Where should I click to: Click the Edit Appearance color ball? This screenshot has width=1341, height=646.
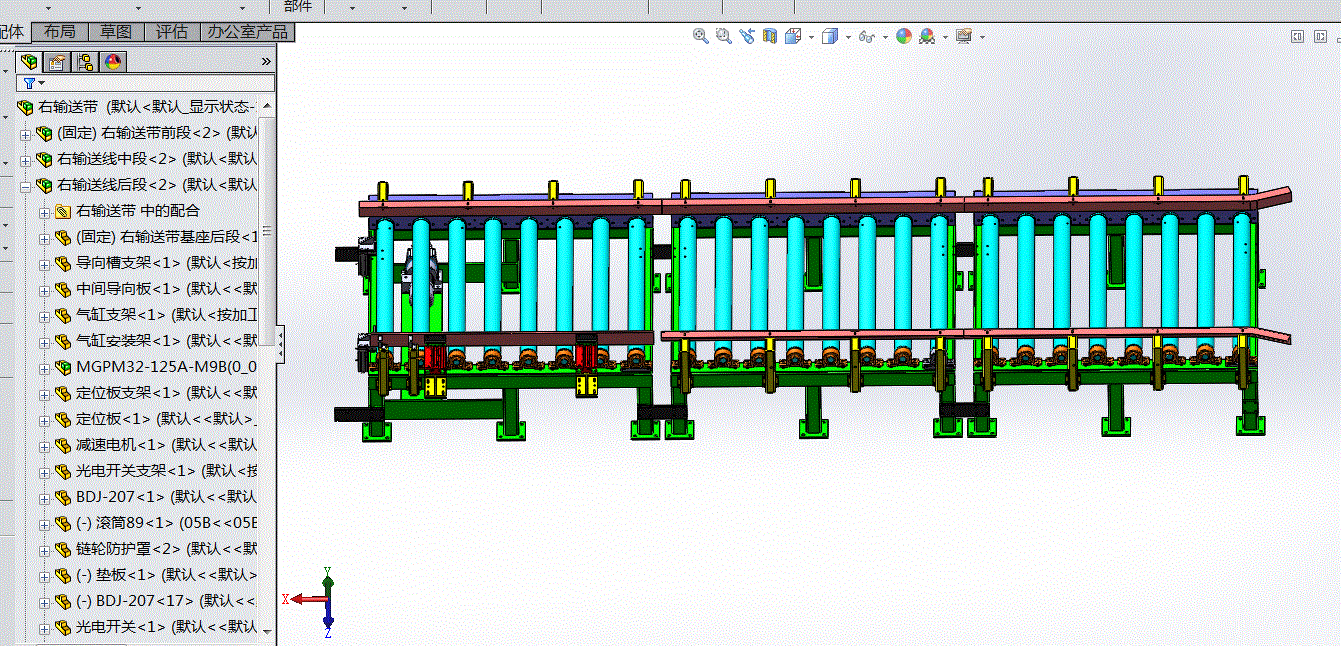click(x=904, y=36)
